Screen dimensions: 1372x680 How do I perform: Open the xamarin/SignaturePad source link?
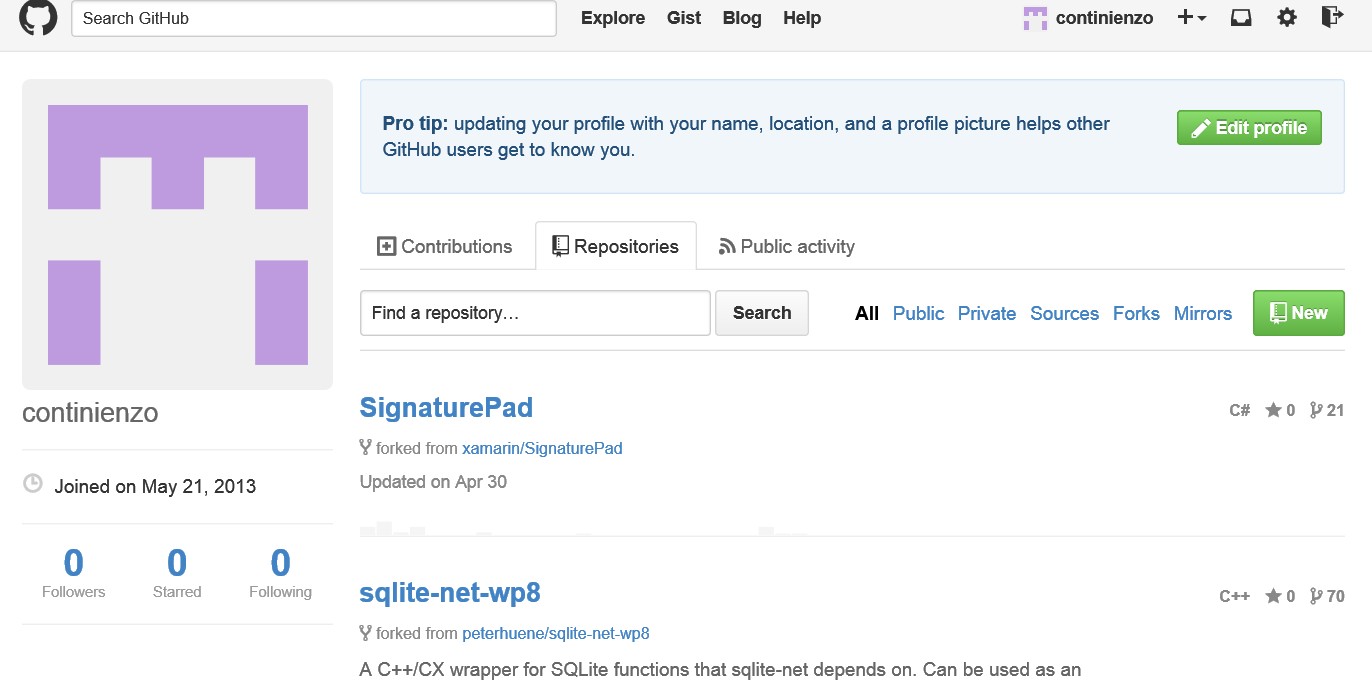coord(542,448)
